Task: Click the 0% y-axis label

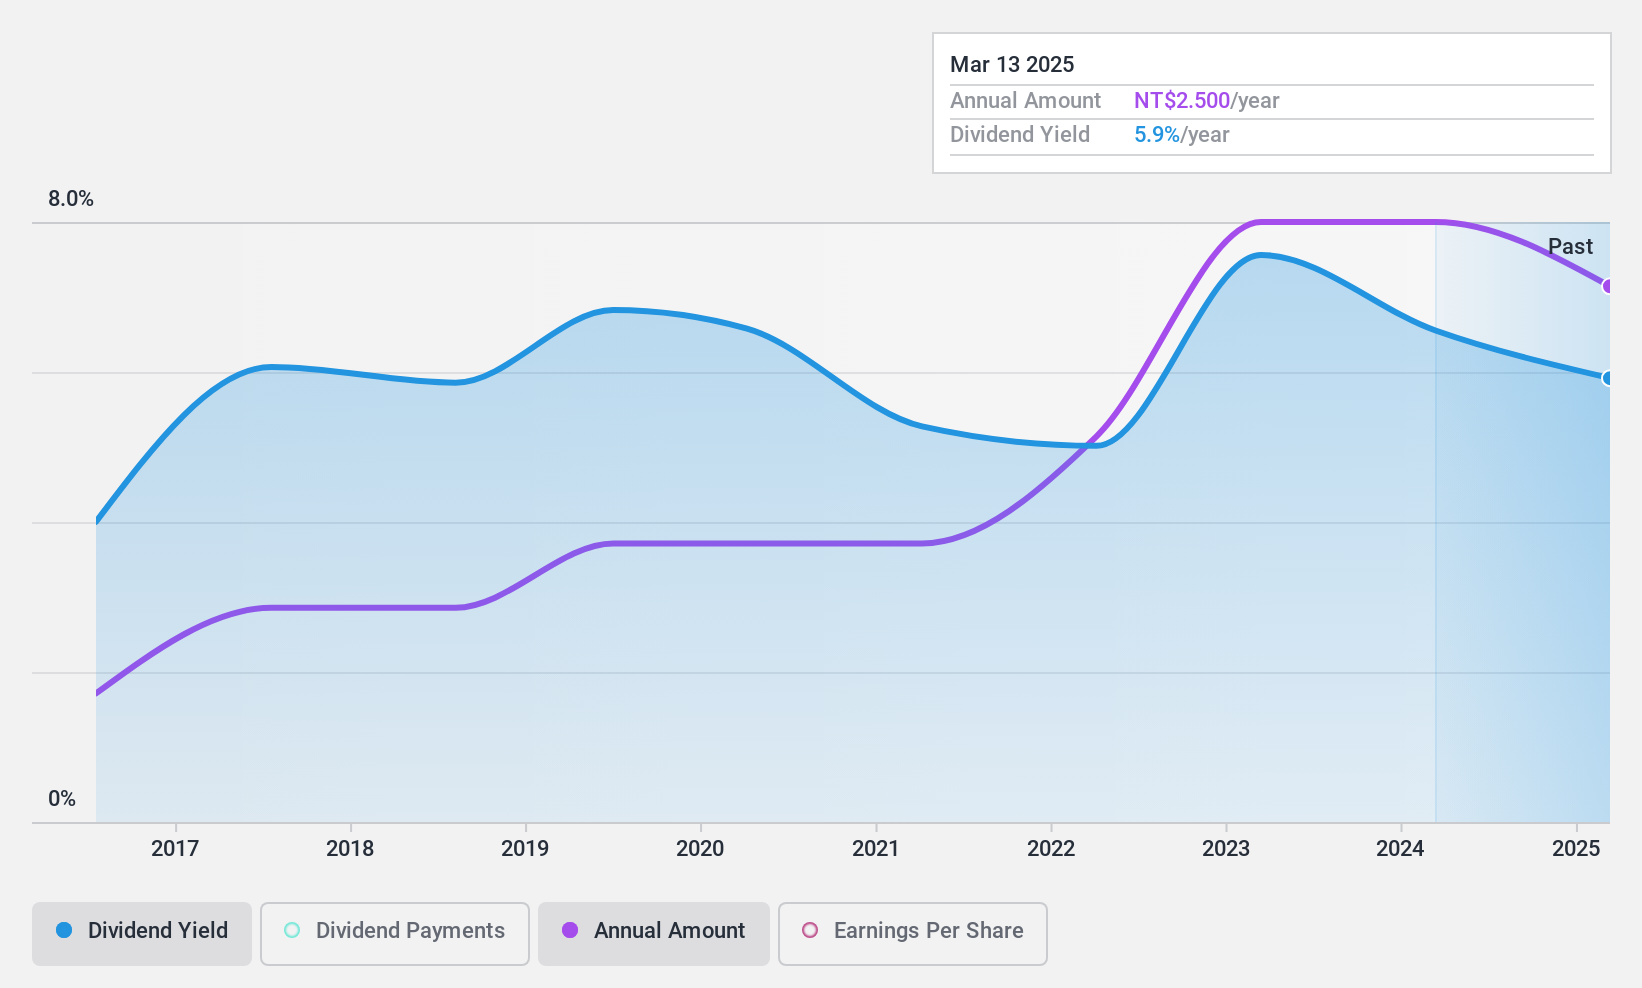Action: coord(62,799)
